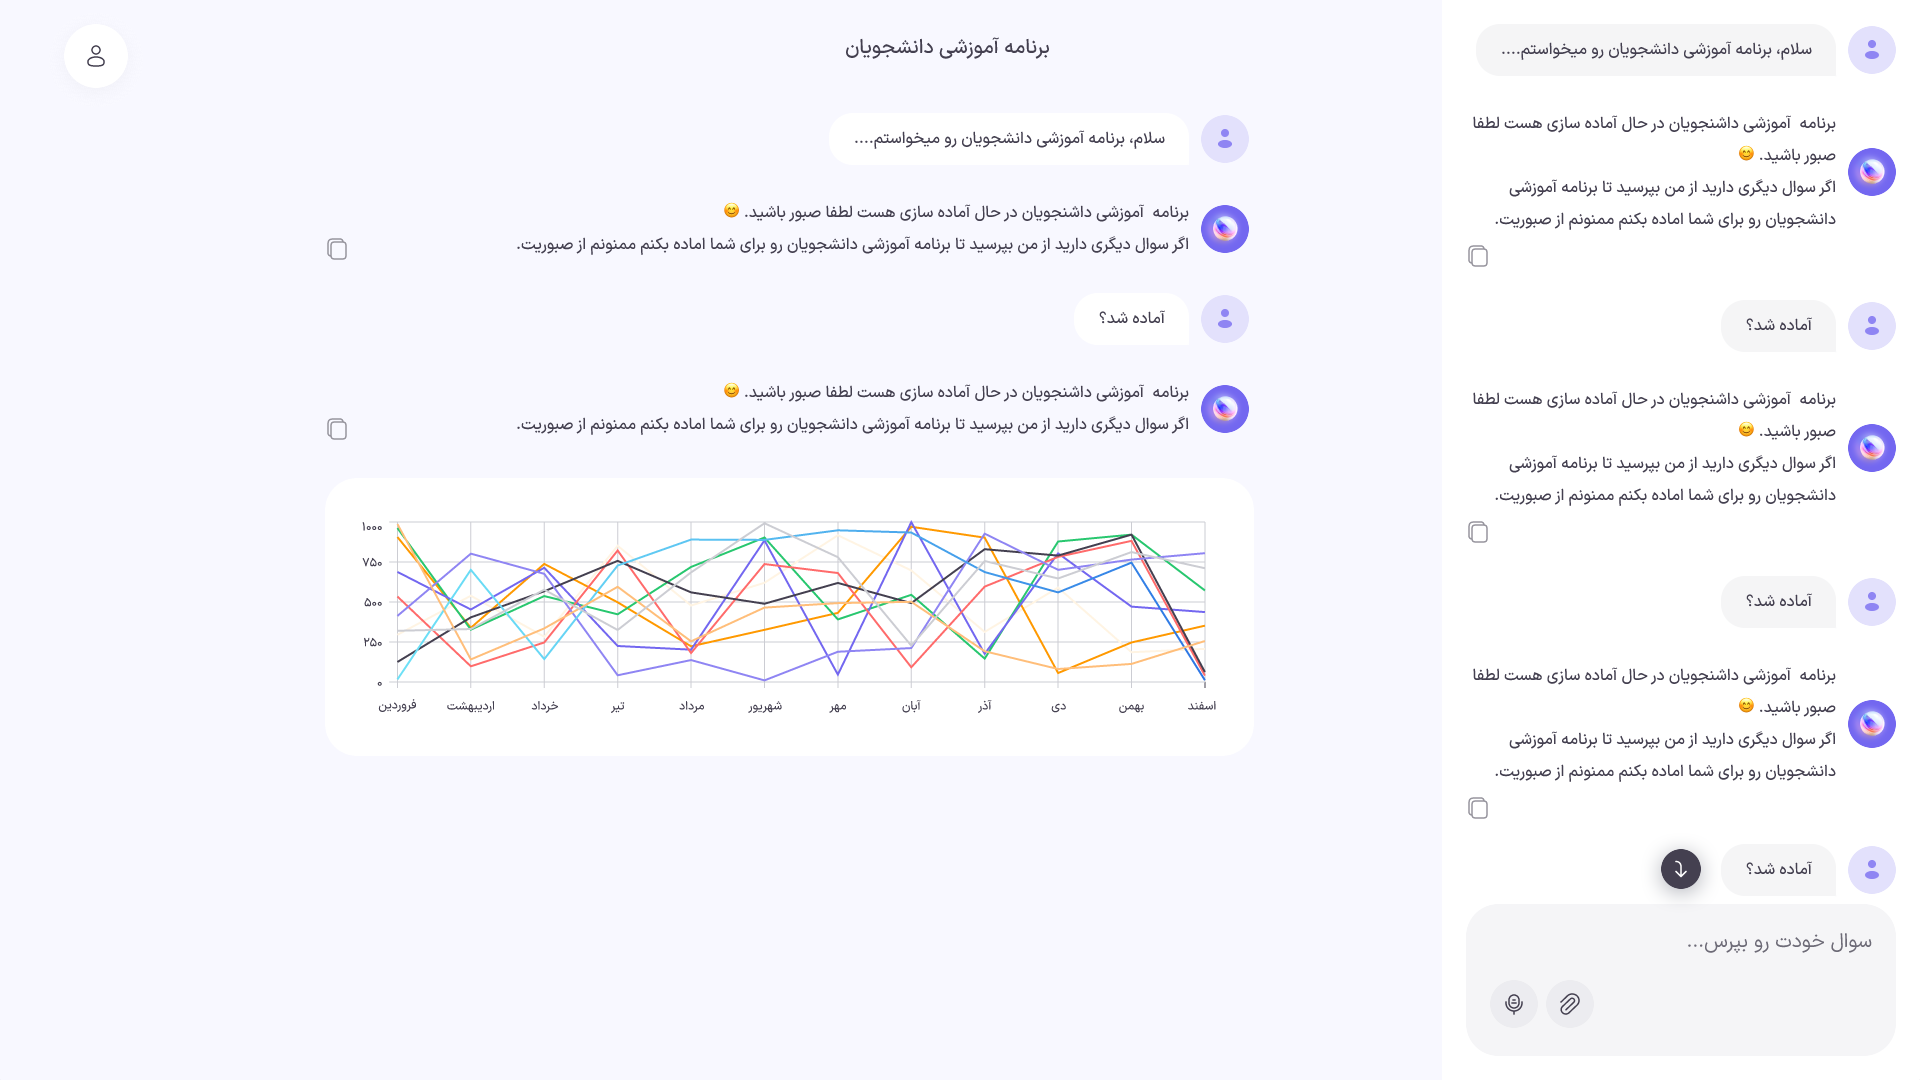This screenshot has width=1920, height=1080.
Task: Copy the second bot reply in side panel
Action: pyautogui.click(x=1478, y=532)
